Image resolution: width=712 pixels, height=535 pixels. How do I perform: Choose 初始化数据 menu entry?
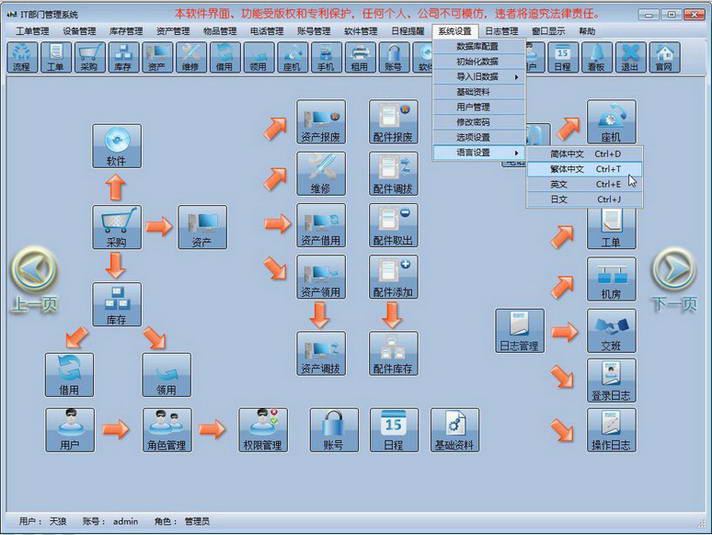pyautogui.click(x=479, y=61)
